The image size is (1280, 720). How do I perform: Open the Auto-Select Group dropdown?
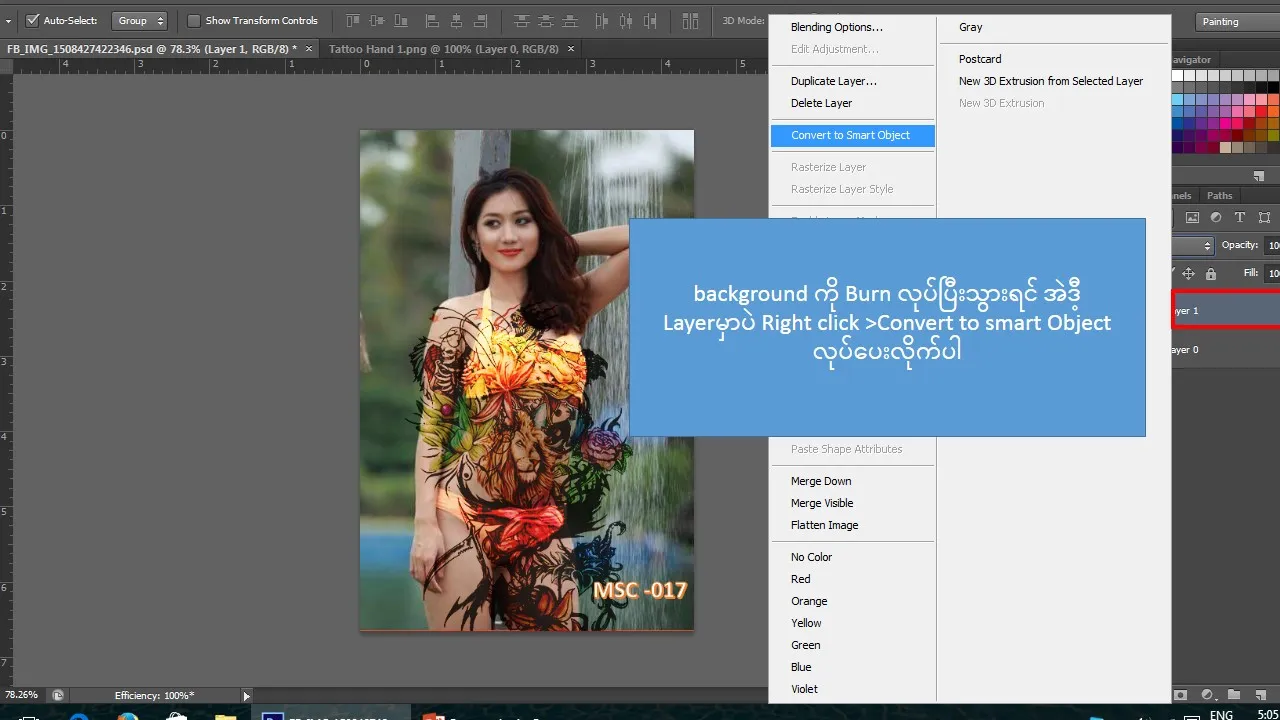click(x=139, y=20)
